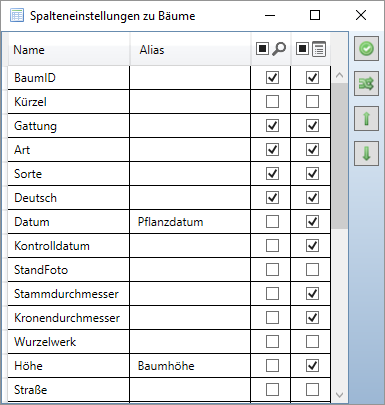Select the empty alias cell for Gattung
The width and height of the screenshot is (385, 405).
click(x=190, y=126)
